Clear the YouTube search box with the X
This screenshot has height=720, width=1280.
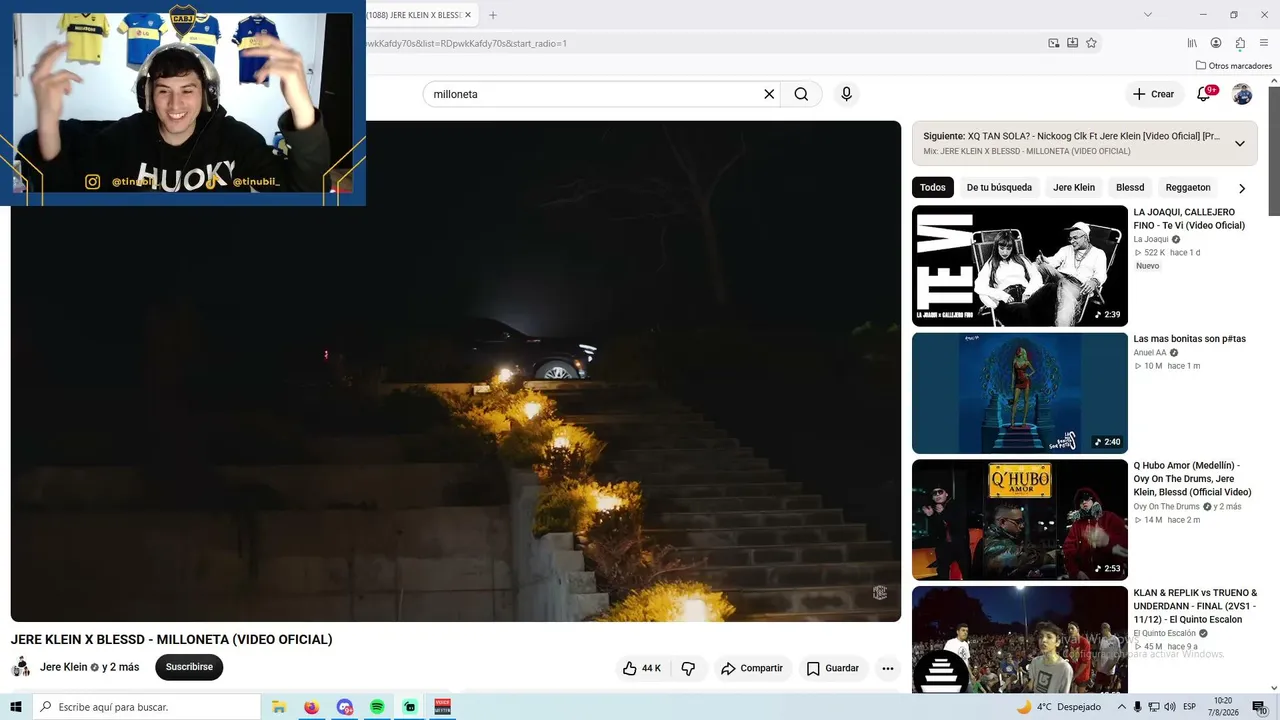click(x=769, y=94)
